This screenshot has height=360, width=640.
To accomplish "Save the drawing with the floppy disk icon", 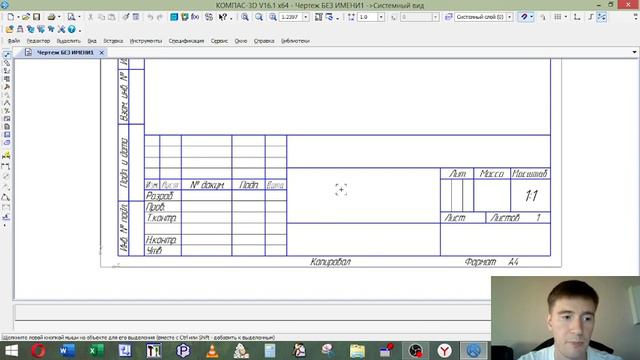I will pyautogui.click(x=37, y=17).
